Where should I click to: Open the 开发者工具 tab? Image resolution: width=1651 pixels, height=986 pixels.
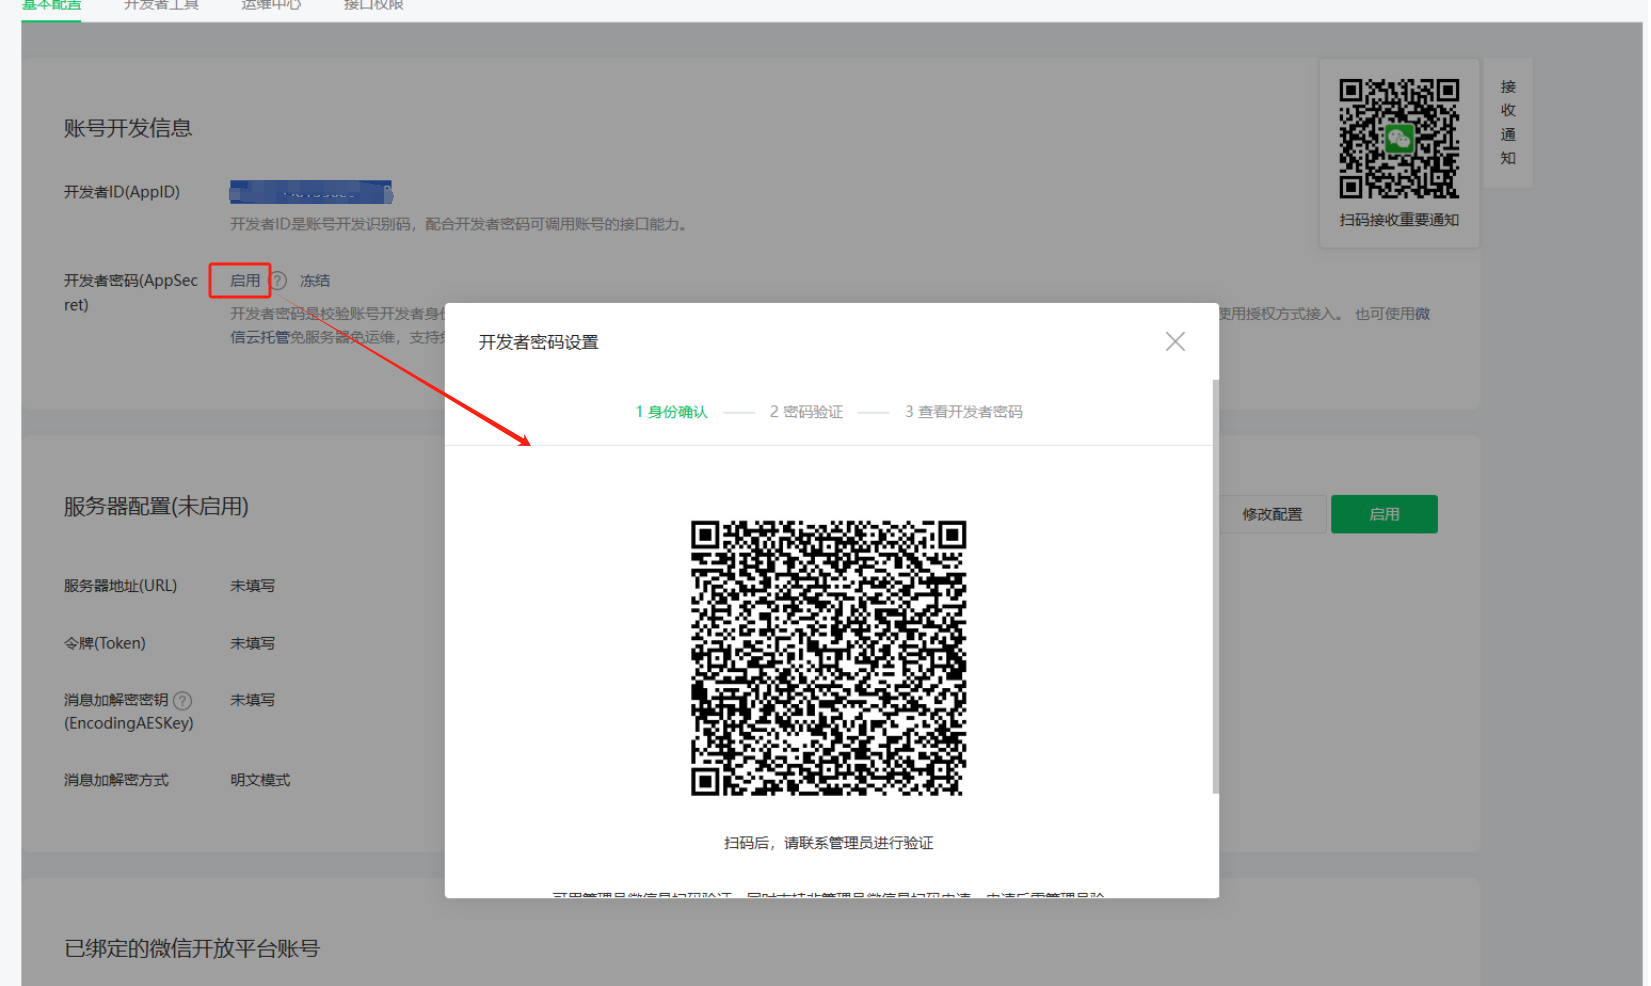point(161,6)
